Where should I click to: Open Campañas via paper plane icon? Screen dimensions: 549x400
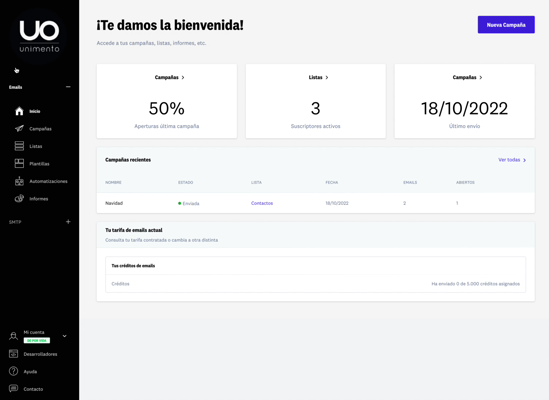click(x=19, y=129)
